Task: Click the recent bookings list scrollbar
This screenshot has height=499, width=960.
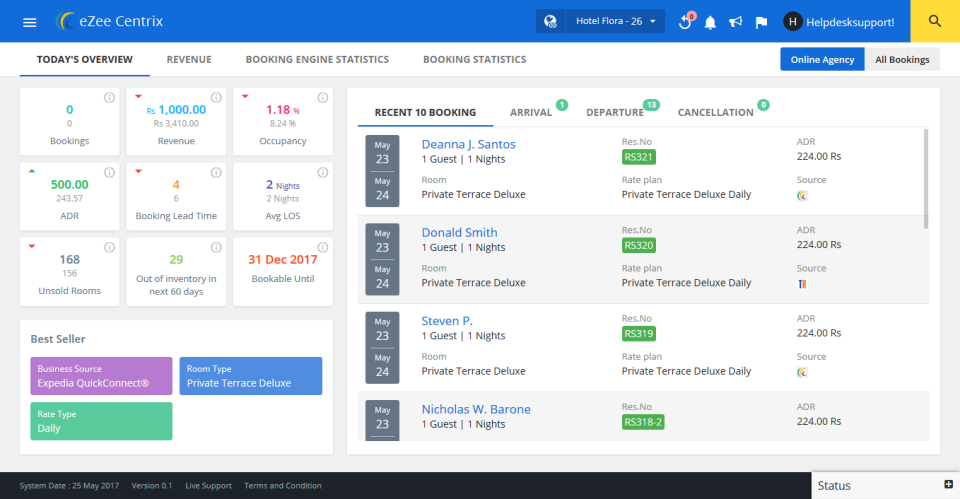Action: tap(926, 180)
